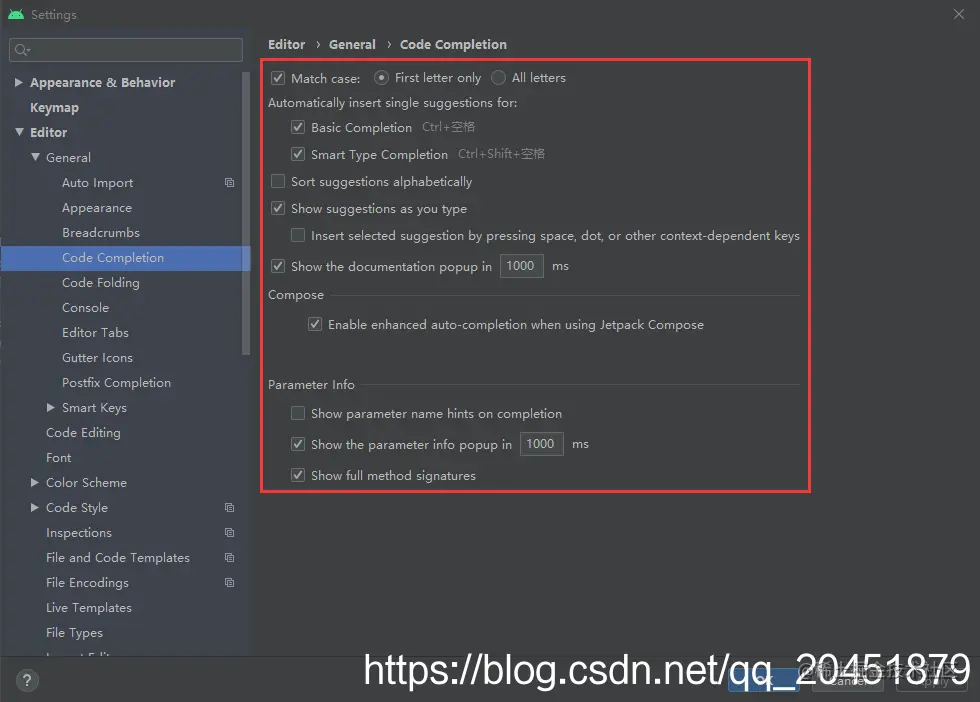This screenshot has width=980, height=702.
Task: Click the settings search field
Action: (x=126, y=49)
